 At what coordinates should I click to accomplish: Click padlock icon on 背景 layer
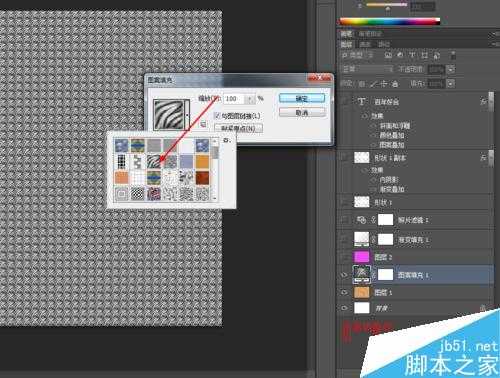point(483,308)
